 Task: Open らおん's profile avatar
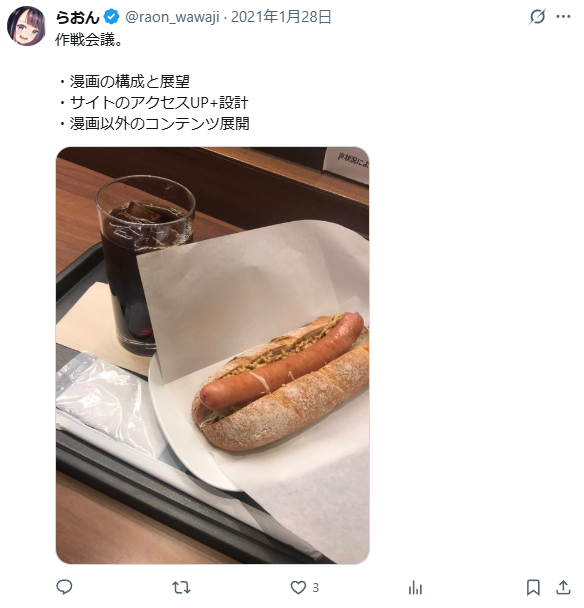pyautogui.click(x=26, y=26)
